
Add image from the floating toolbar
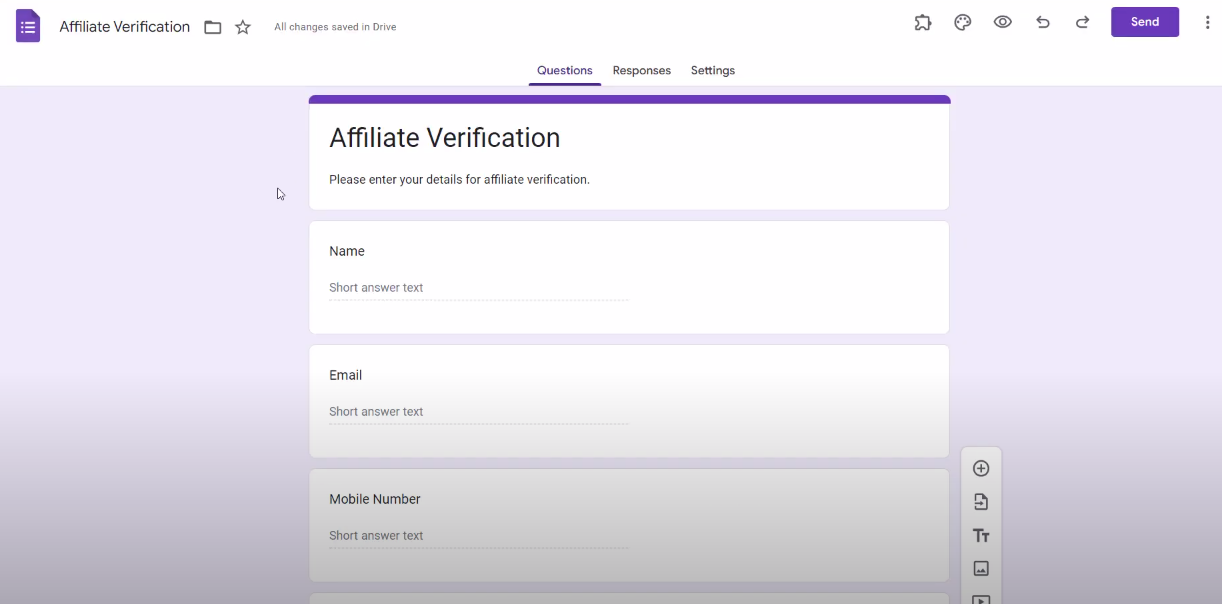[x=981, y=568]
